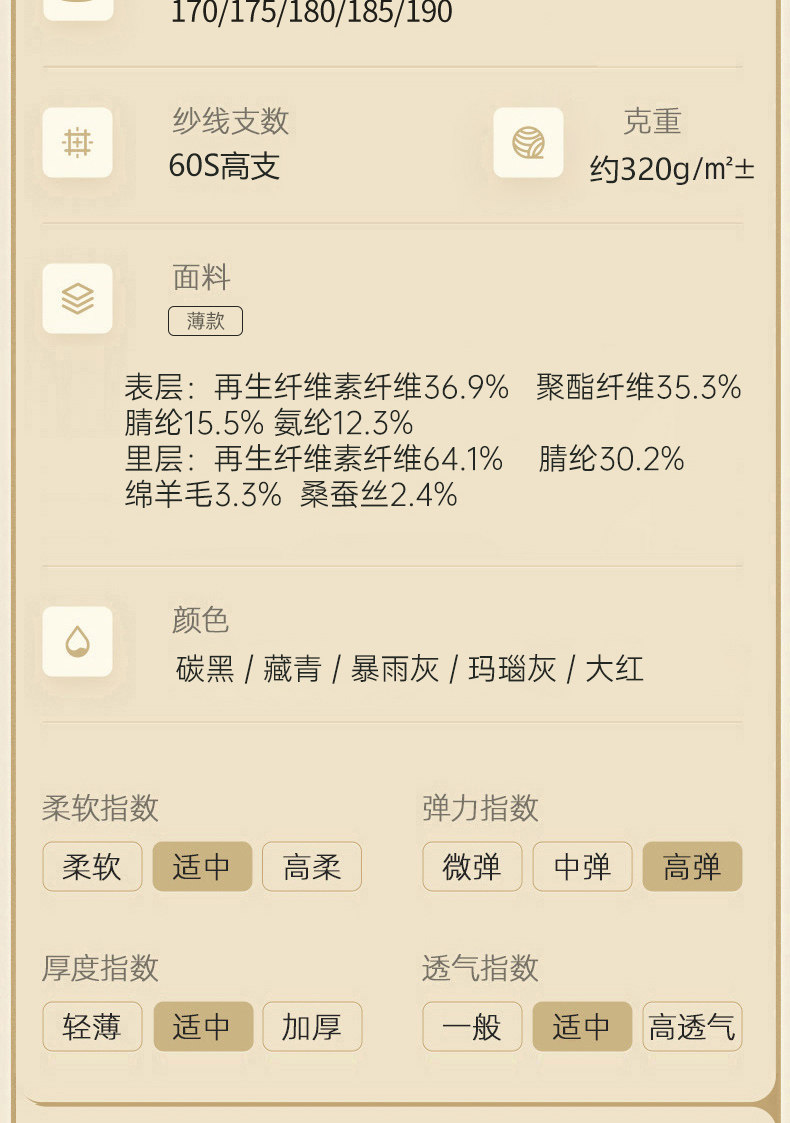Screen dimensions: 790x1123
Task: Click the 60S高支 yarn count text
Action: coord(224,166)
